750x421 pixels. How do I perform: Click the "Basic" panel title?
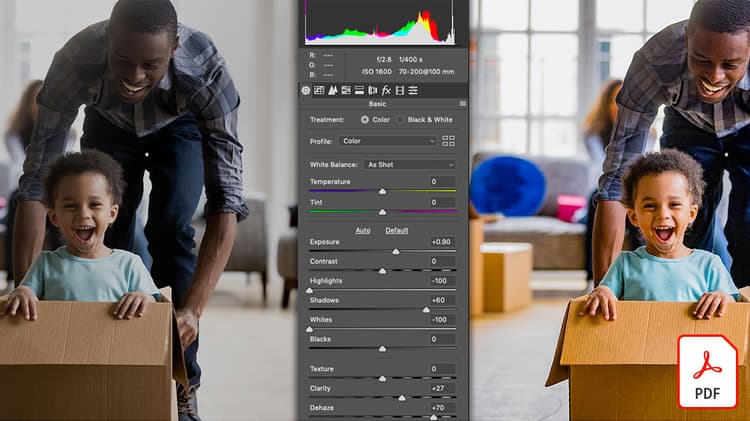pyautogui.click(x=377, y=104)
